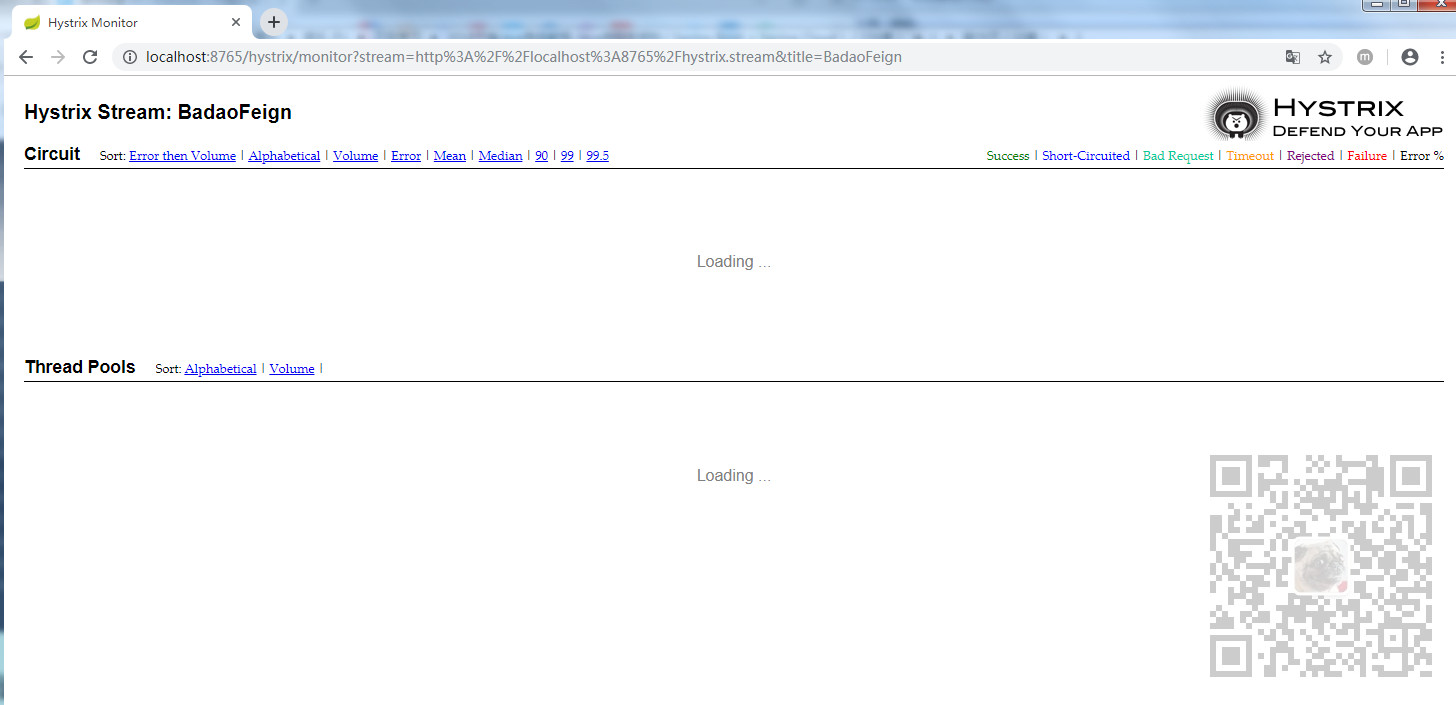Click the round m extension icon
This screenshot has height=705, width=1456.
pos(1365,57)
